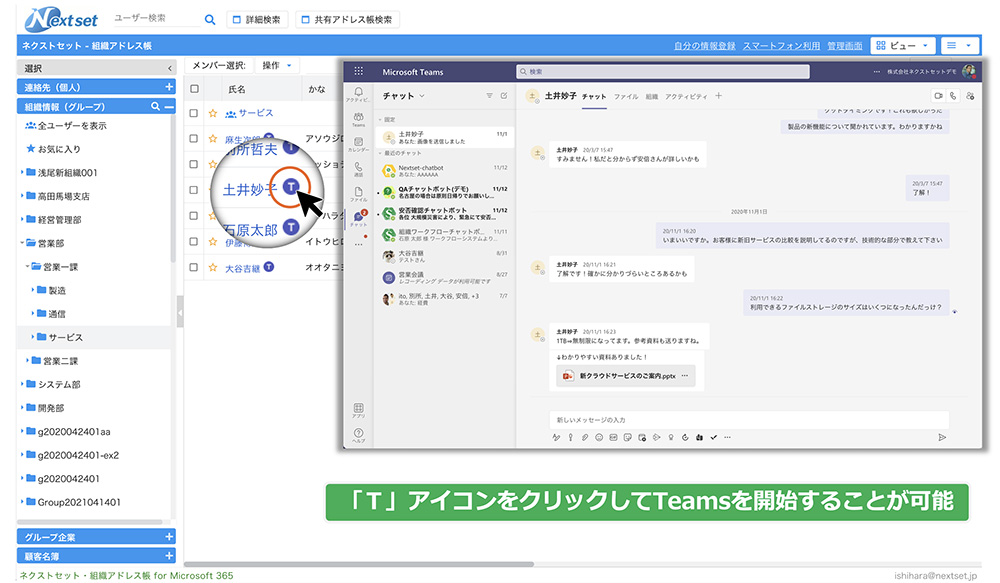The image size is (1000, 583).
Task: Add a tab with the plus button
Action: pos(719,96)
